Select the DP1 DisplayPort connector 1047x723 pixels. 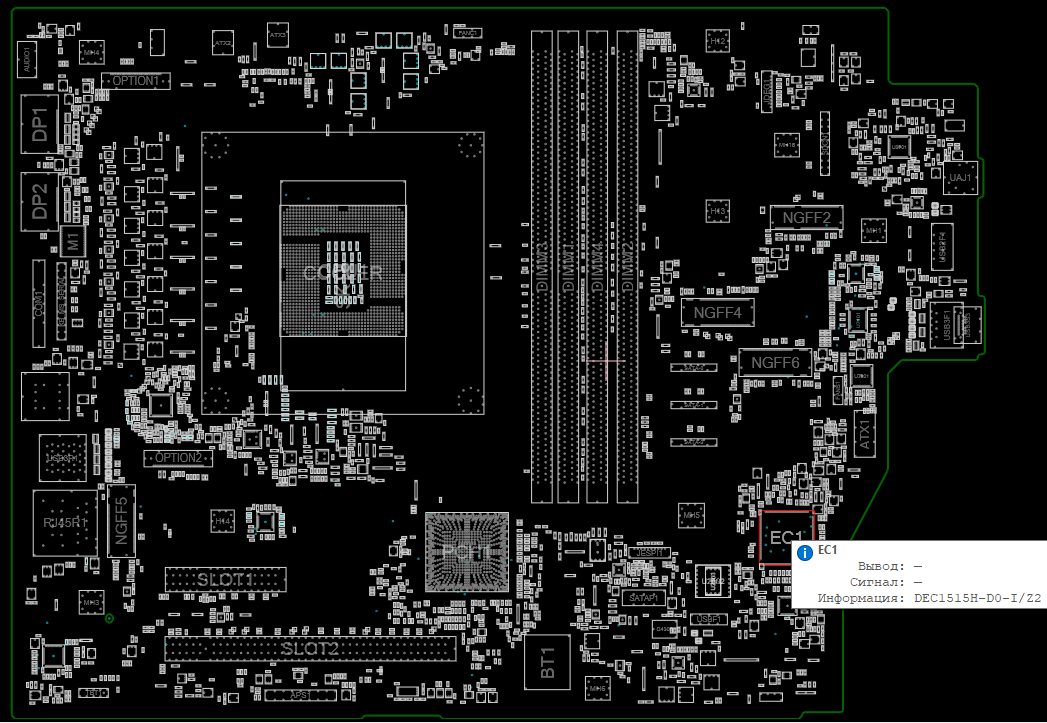click(39, 124)
